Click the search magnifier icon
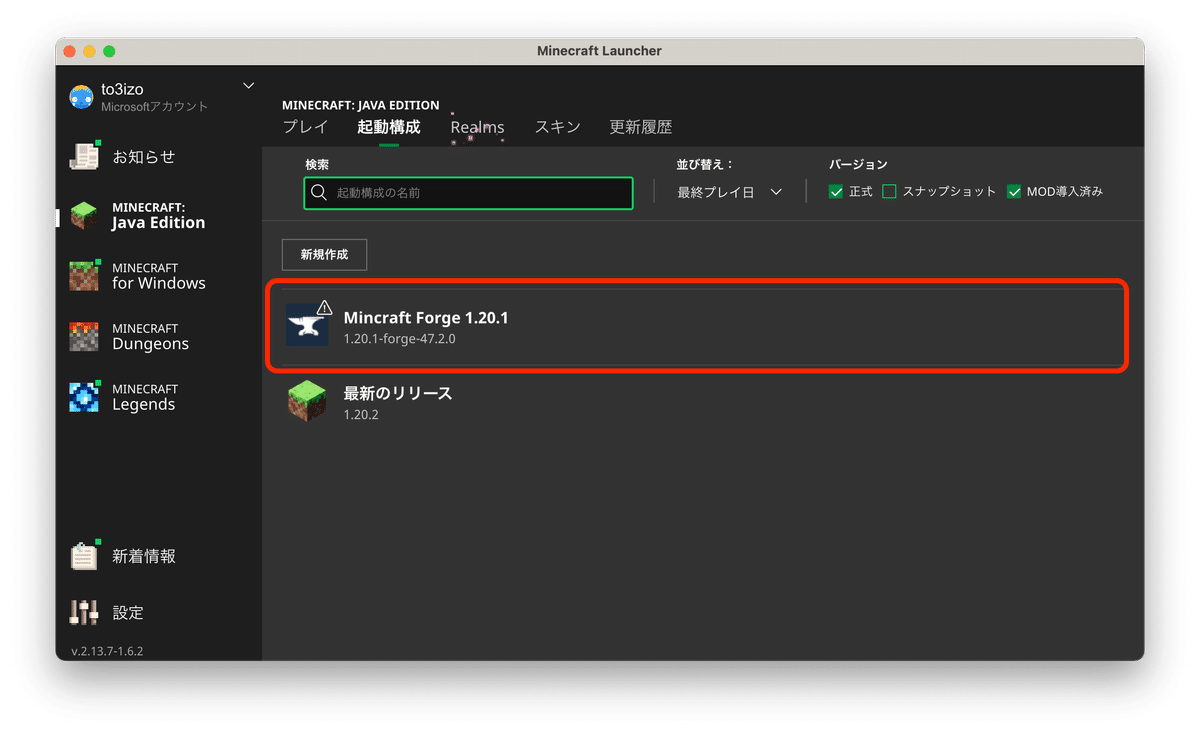This screenshot has height=734, width=1200. tap(319, 192)
